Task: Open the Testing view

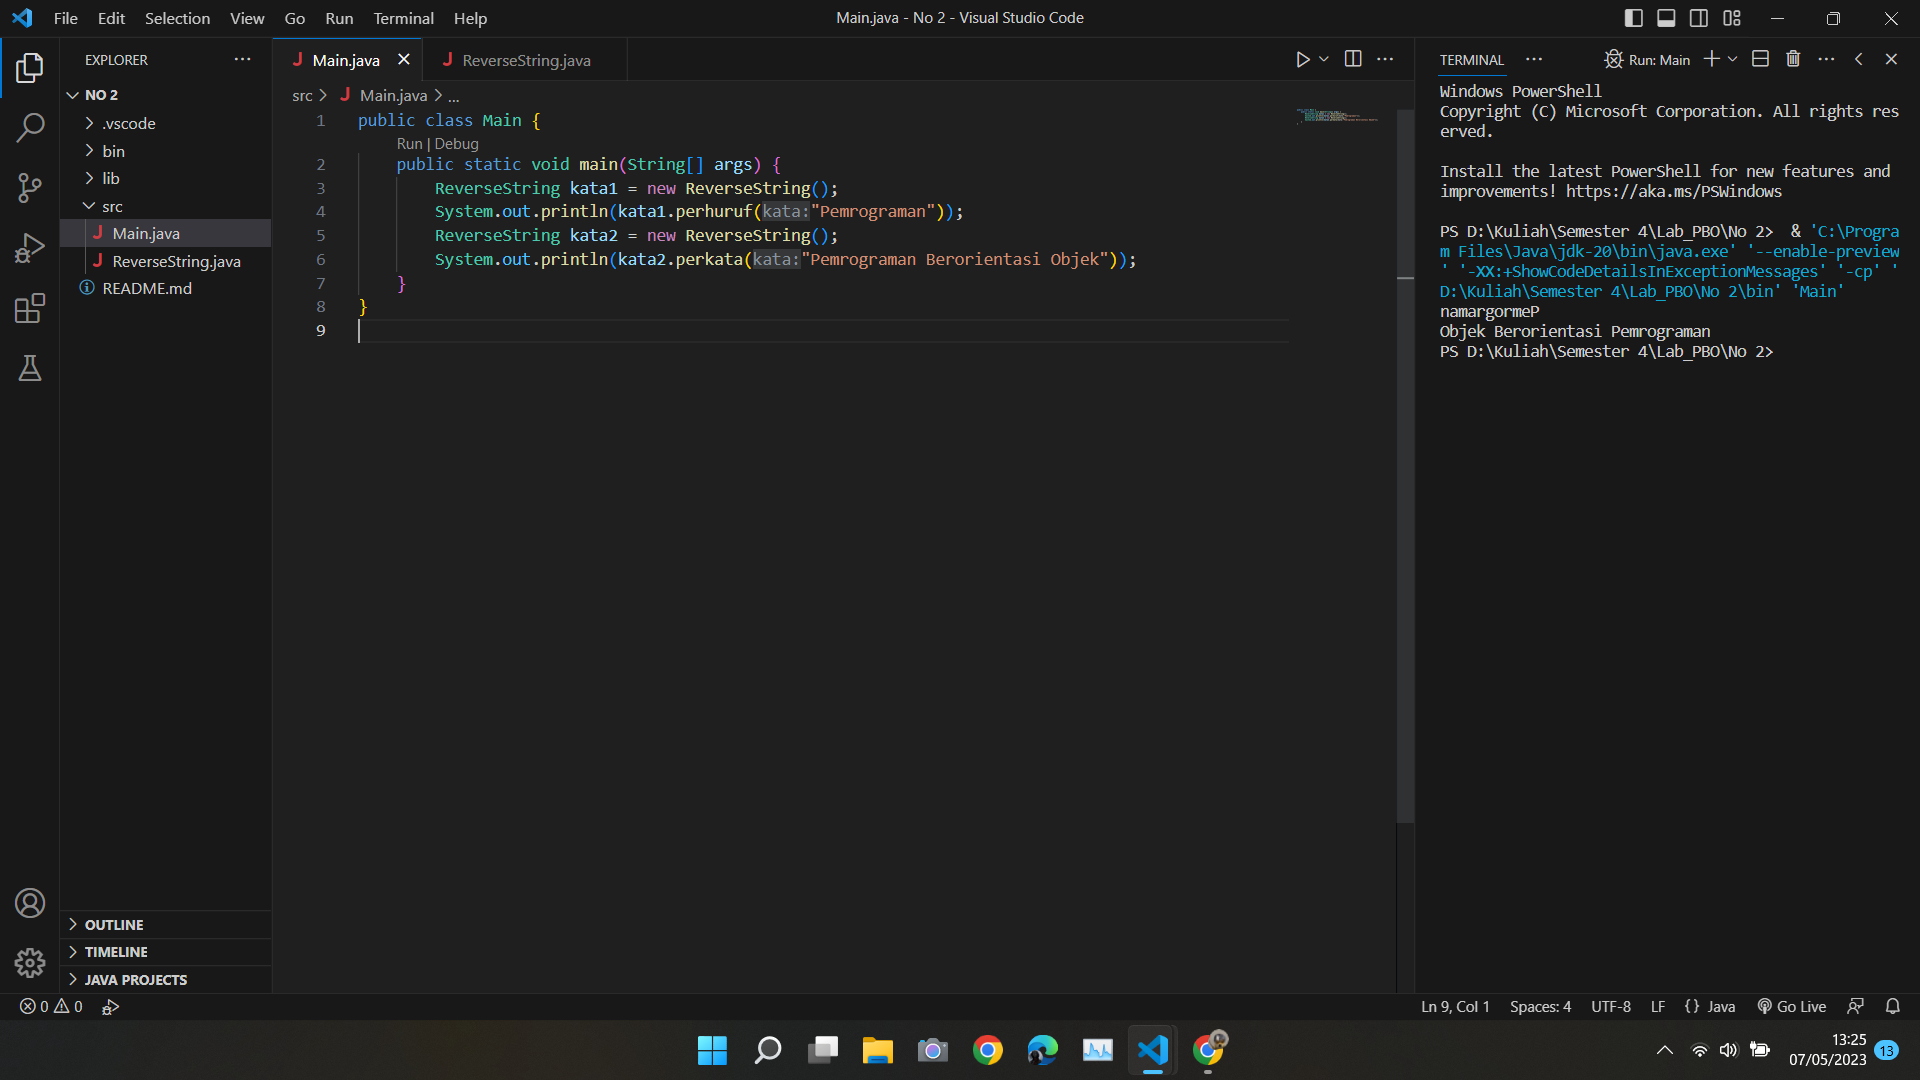Action: (30, 368)
